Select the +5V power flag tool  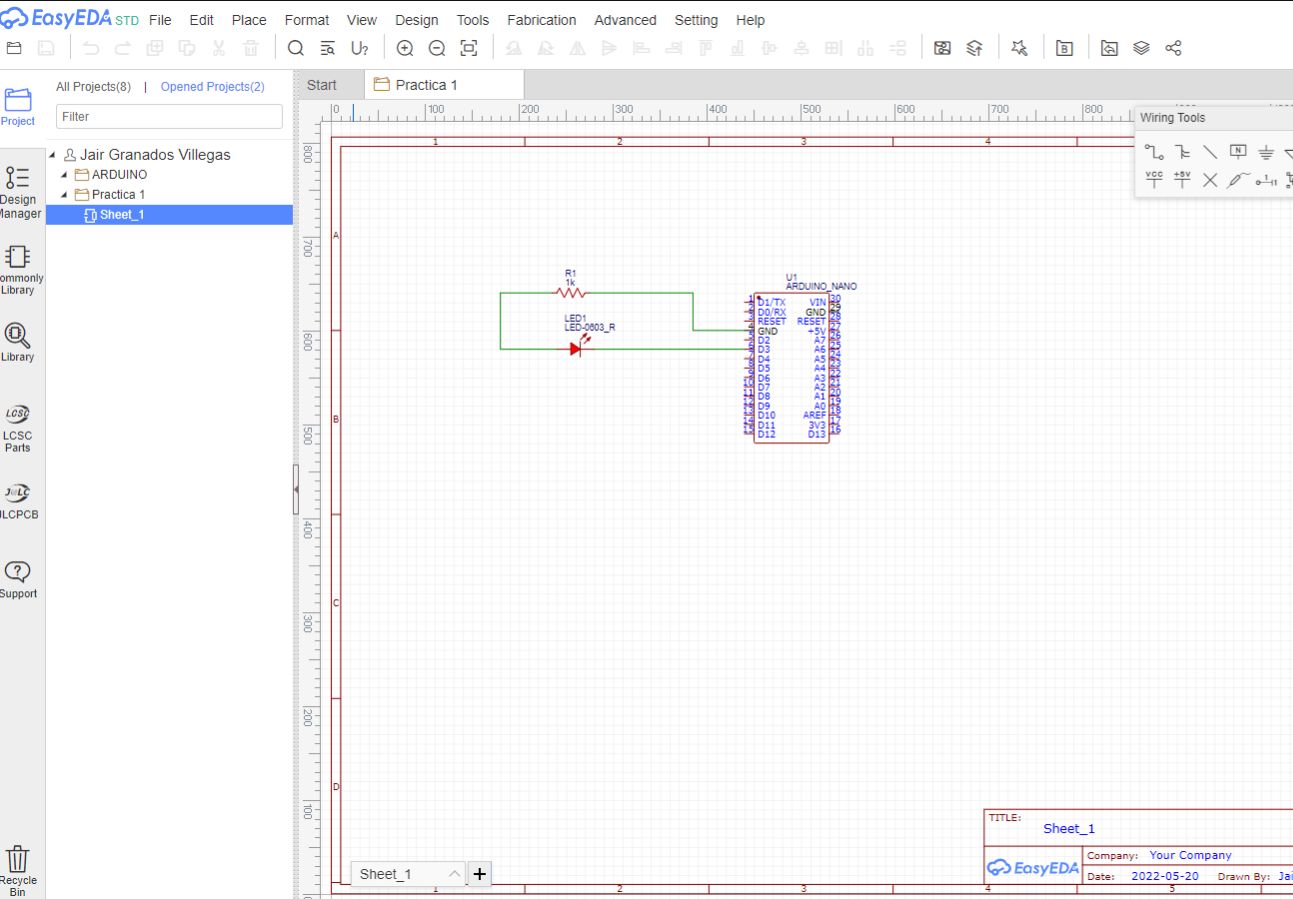1182,179
